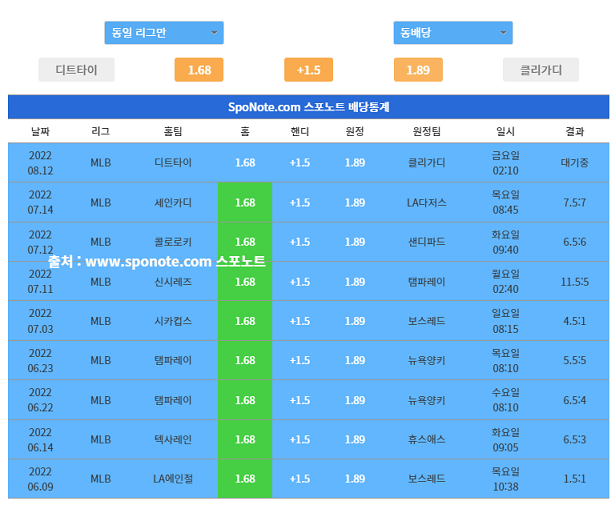
Task: Click the 클리가디 away team button
Action: click(541, 70)
